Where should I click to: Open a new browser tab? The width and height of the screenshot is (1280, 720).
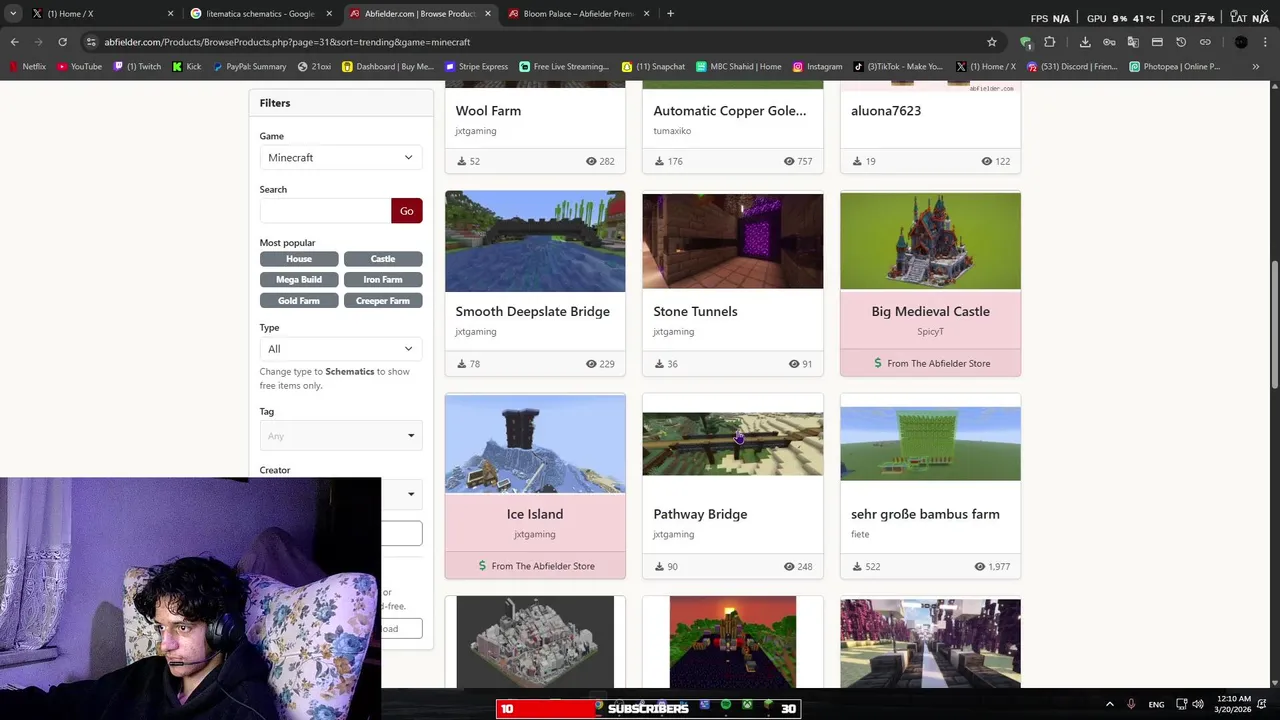coord(670,13)
